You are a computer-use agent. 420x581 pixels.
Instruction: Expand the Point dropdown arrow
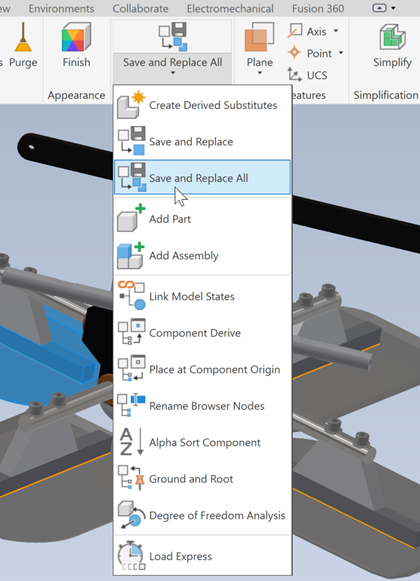341,53
